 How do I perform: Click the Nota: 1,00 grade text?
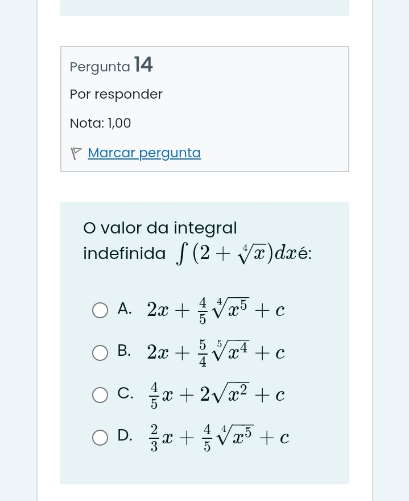click(x=100, y=123)
